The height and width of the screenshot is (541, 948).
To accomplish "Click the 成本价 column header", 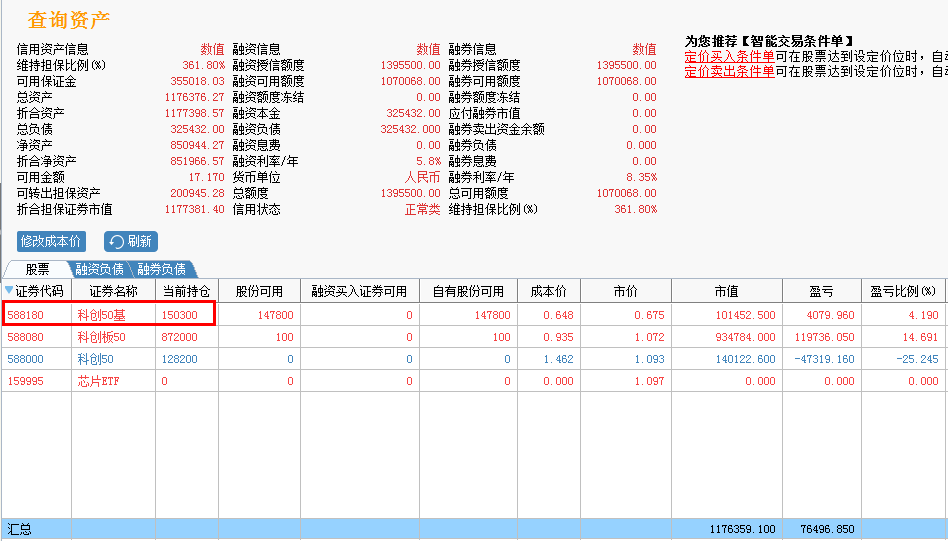I will tap(549, 291).
